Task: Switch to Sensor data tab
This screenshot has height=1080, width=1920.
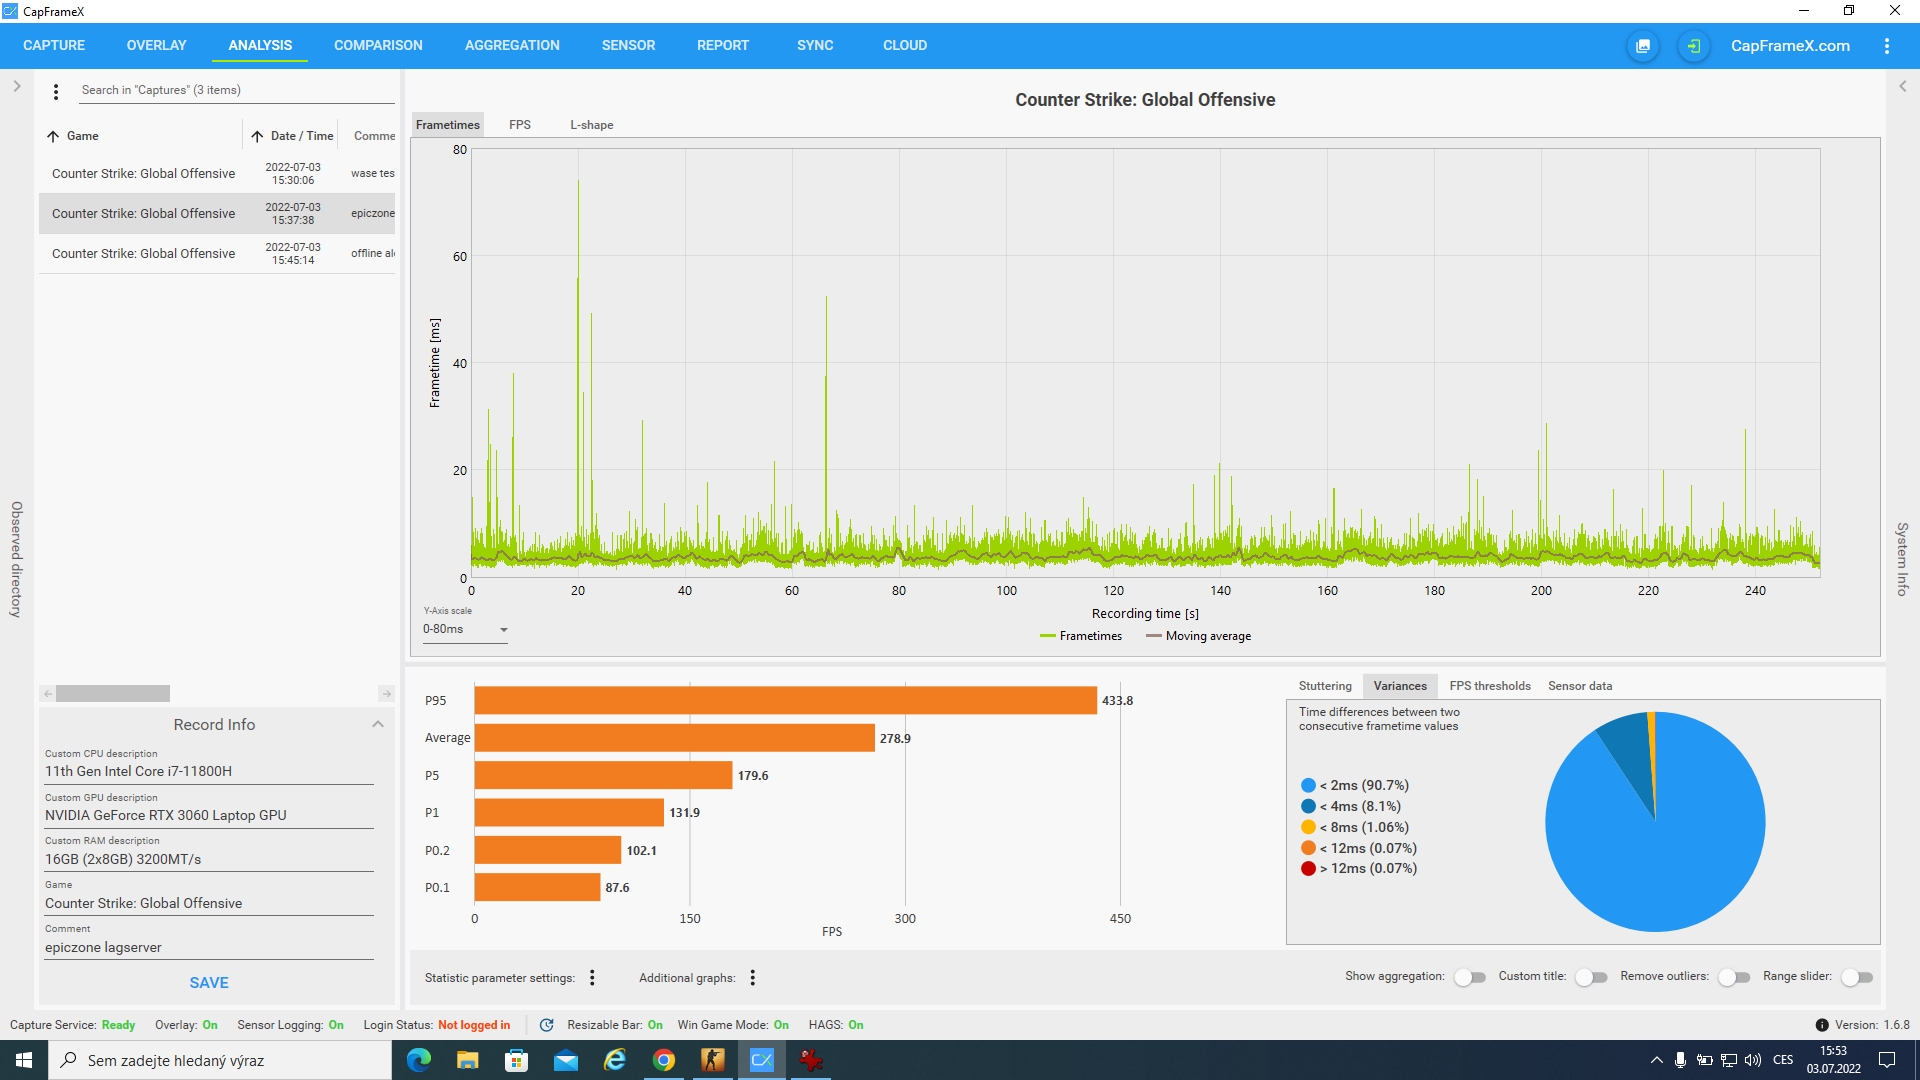Action: [1580, 686]
